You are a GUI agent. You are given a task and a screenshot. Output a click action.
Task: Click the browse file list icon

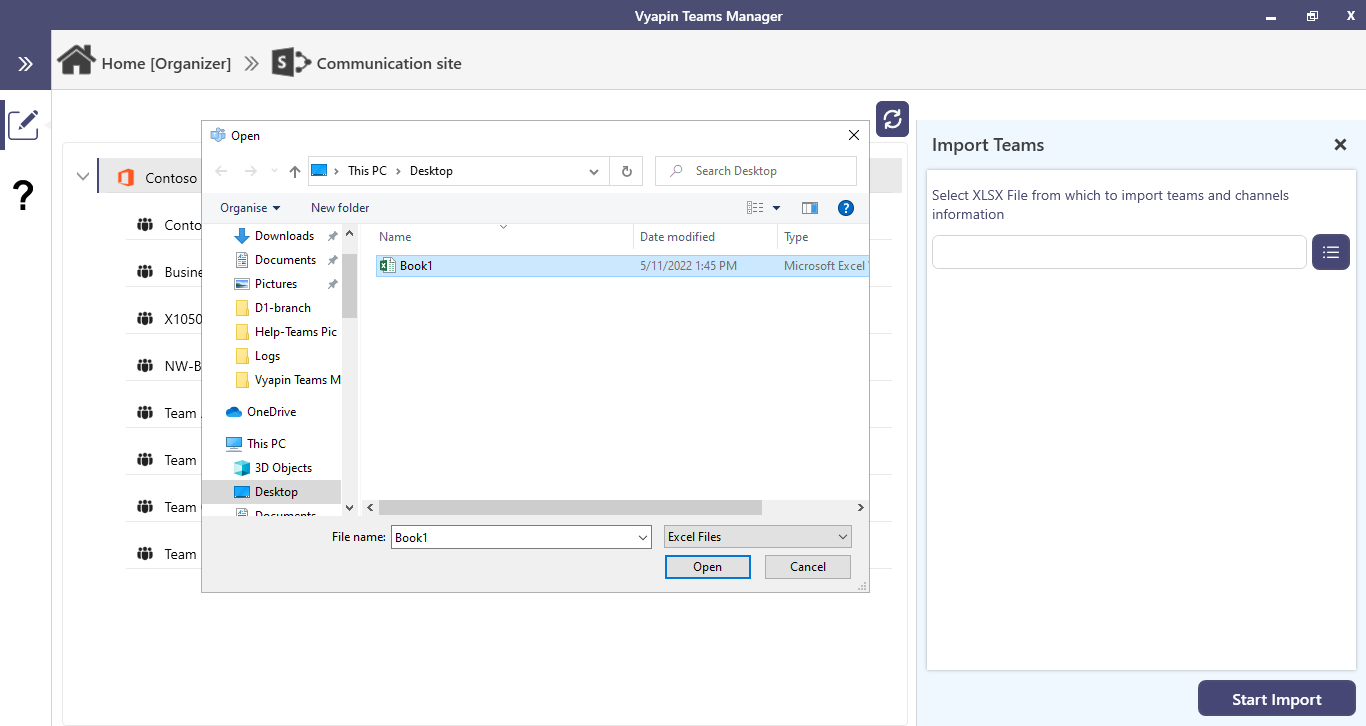tap(1331, 252)
